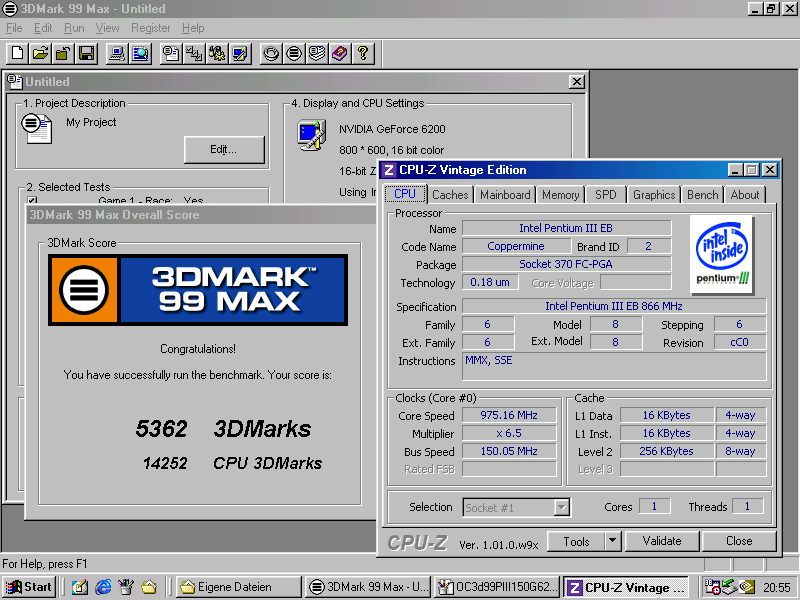This screenshot has height=600, width=800.
Task: Click the project description document toolbar icon
Action: click(x=171, y=53)
